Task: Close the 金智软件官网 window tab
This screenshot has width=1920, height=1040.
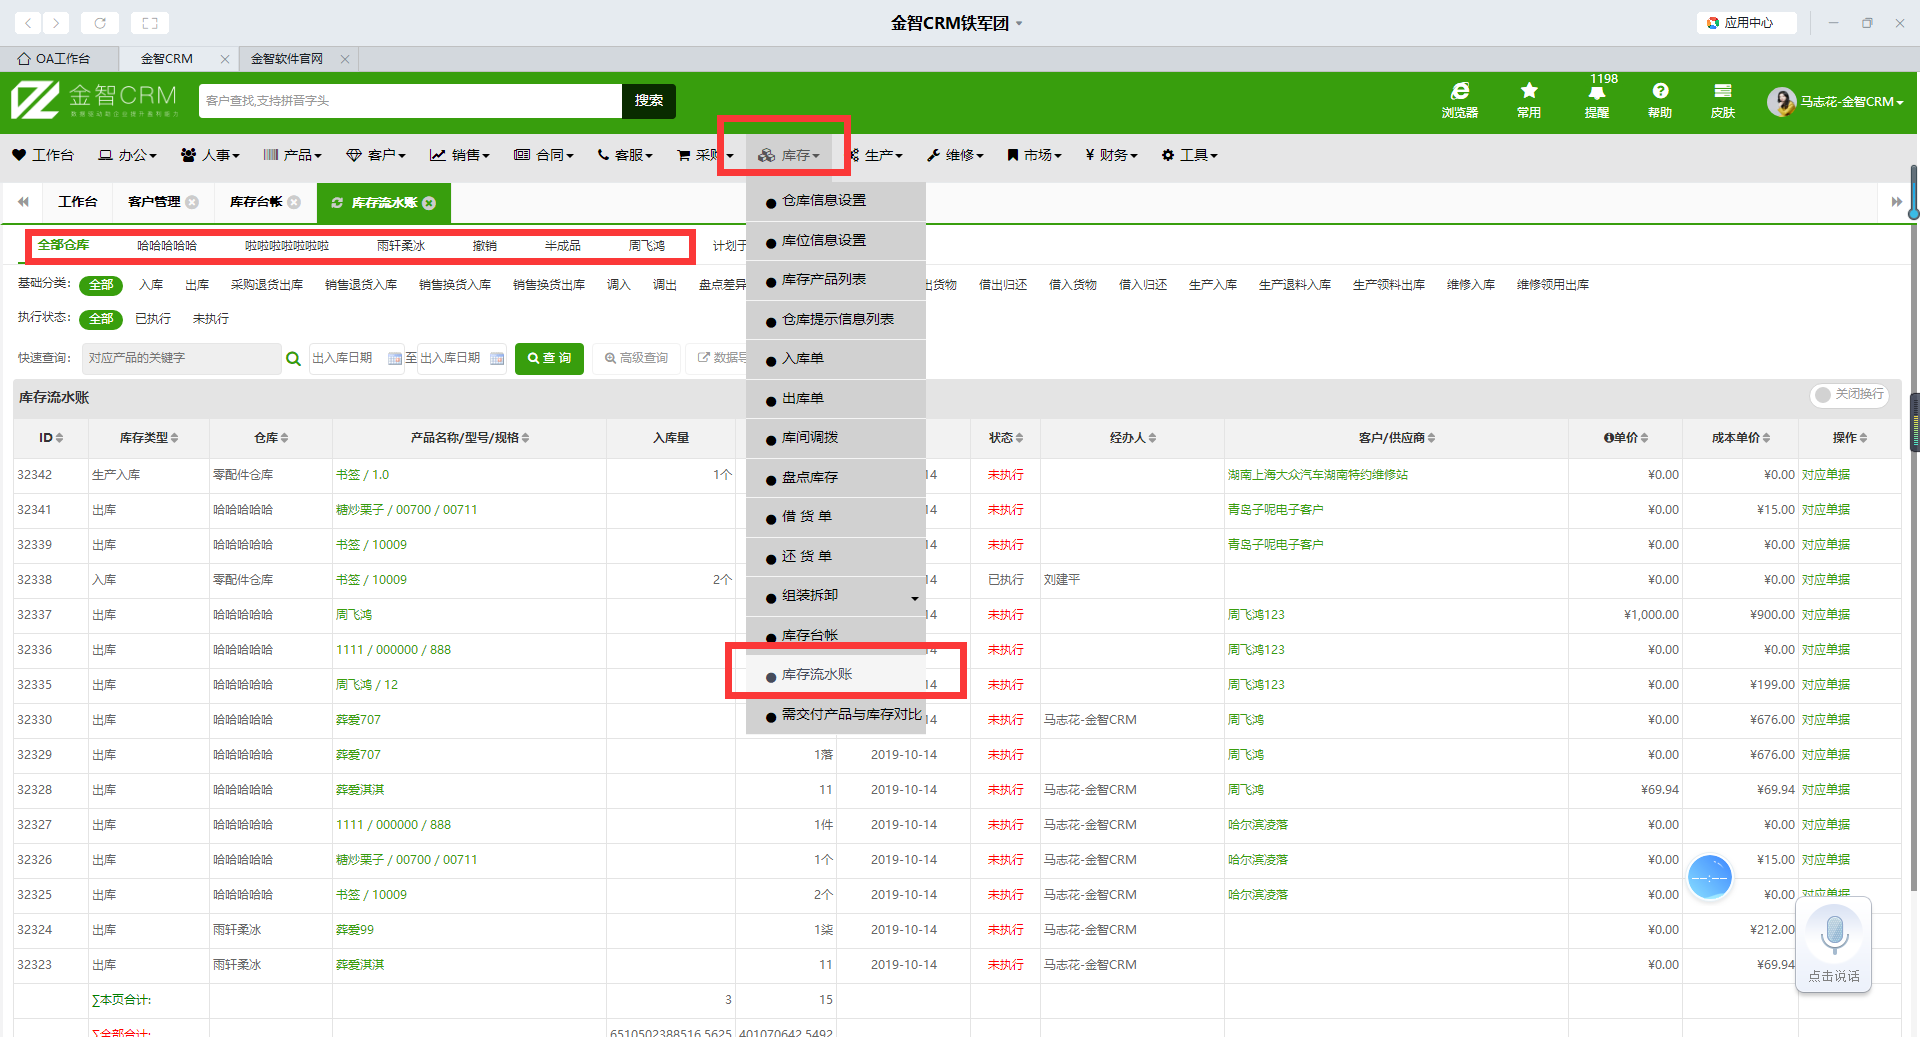Action: 345,59
